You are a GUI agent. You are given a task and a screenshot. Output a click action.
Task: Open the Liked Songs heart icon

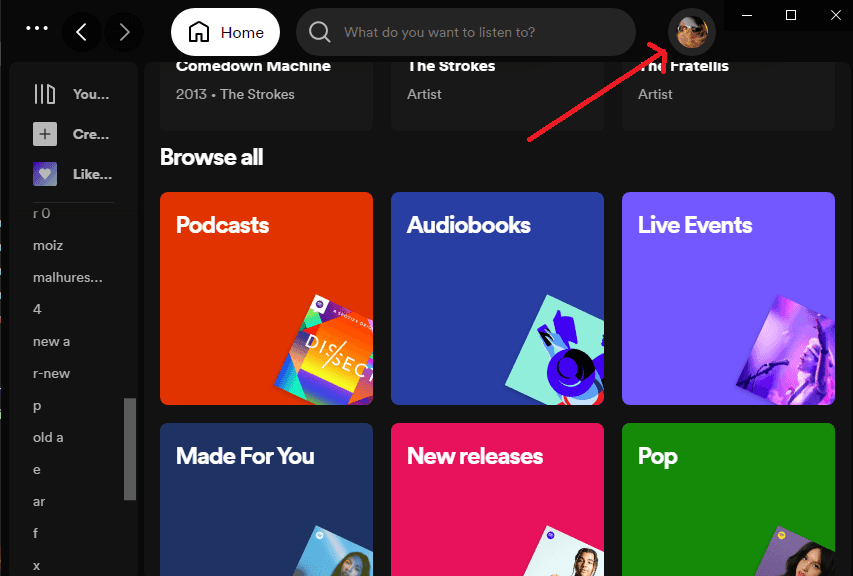[x=45, y=174]
